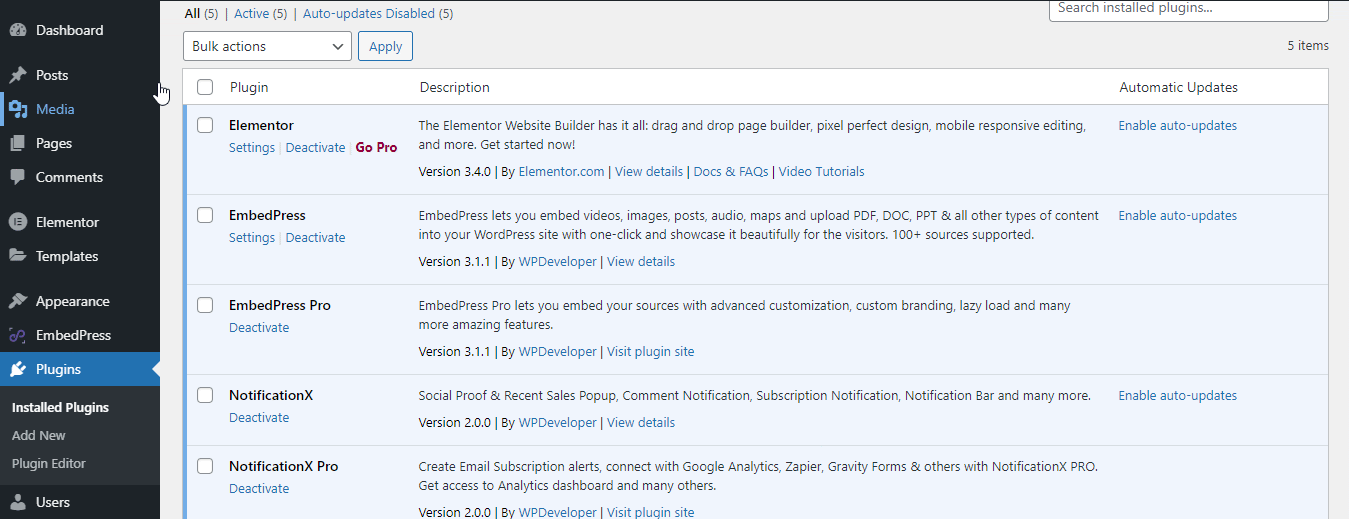Click WPDeveloper author link in NotificationX row
Image resolution: width=1349 pixels, height=519 pixels.
pos(557,422)
